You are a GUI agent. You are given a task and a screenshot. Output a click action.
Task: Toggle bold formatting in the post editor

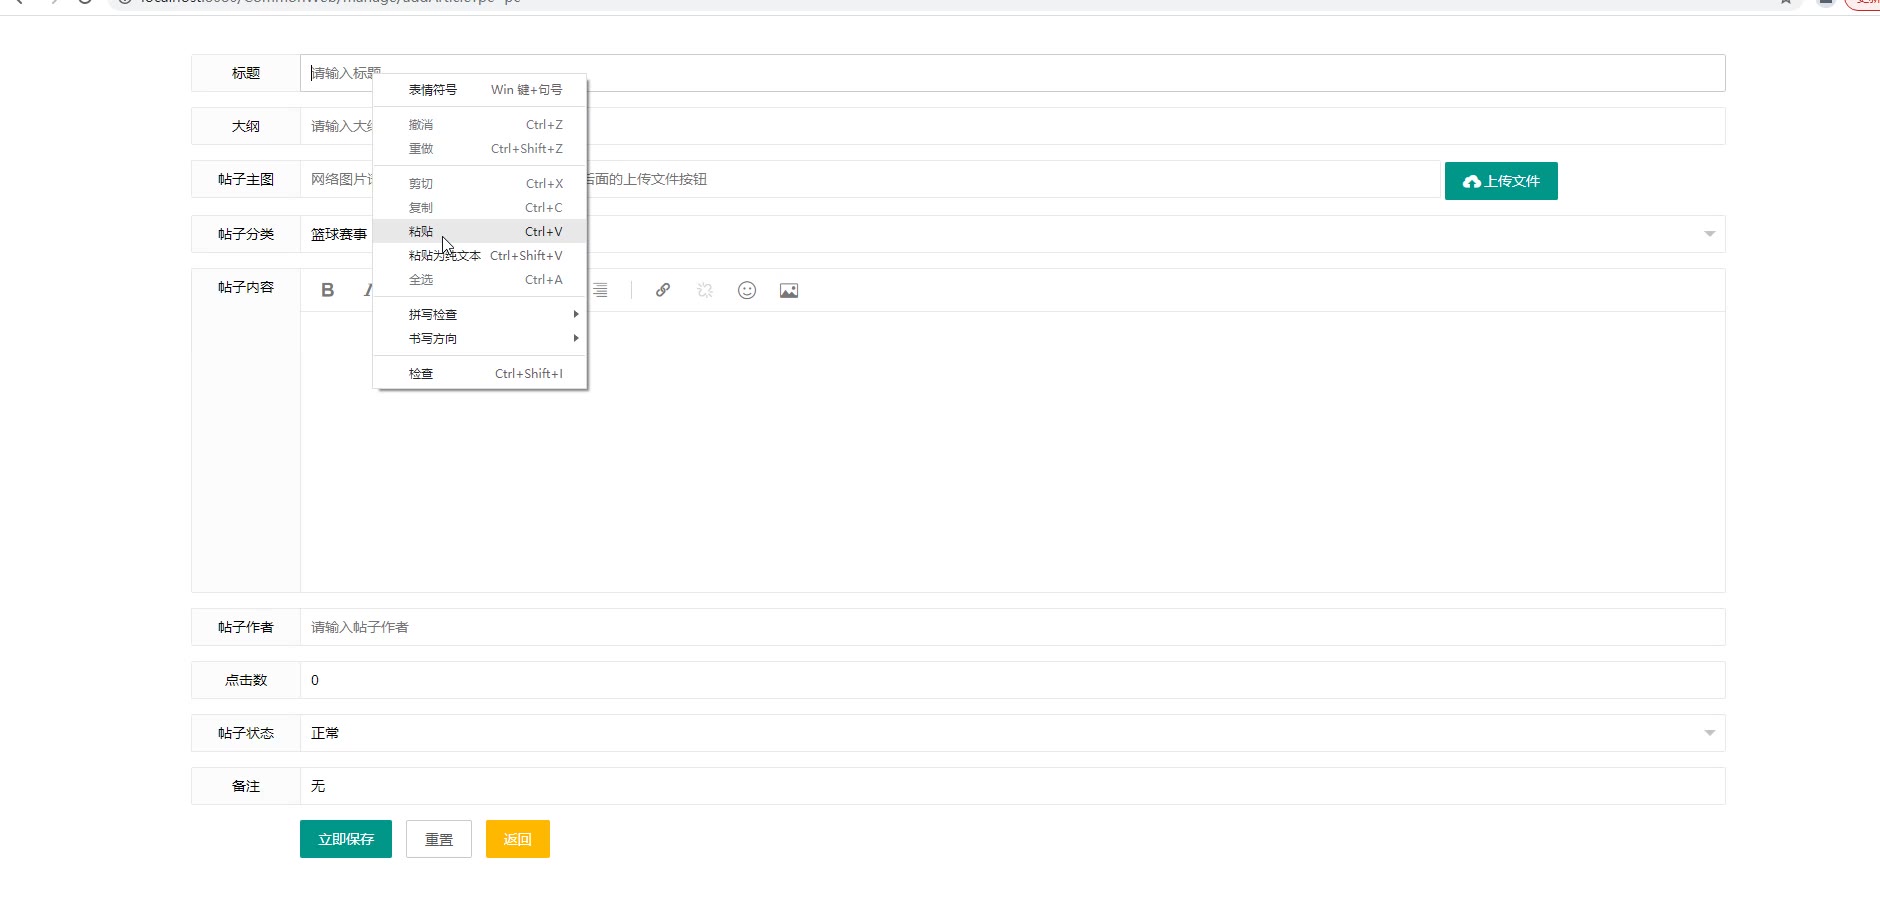[327, 290]
